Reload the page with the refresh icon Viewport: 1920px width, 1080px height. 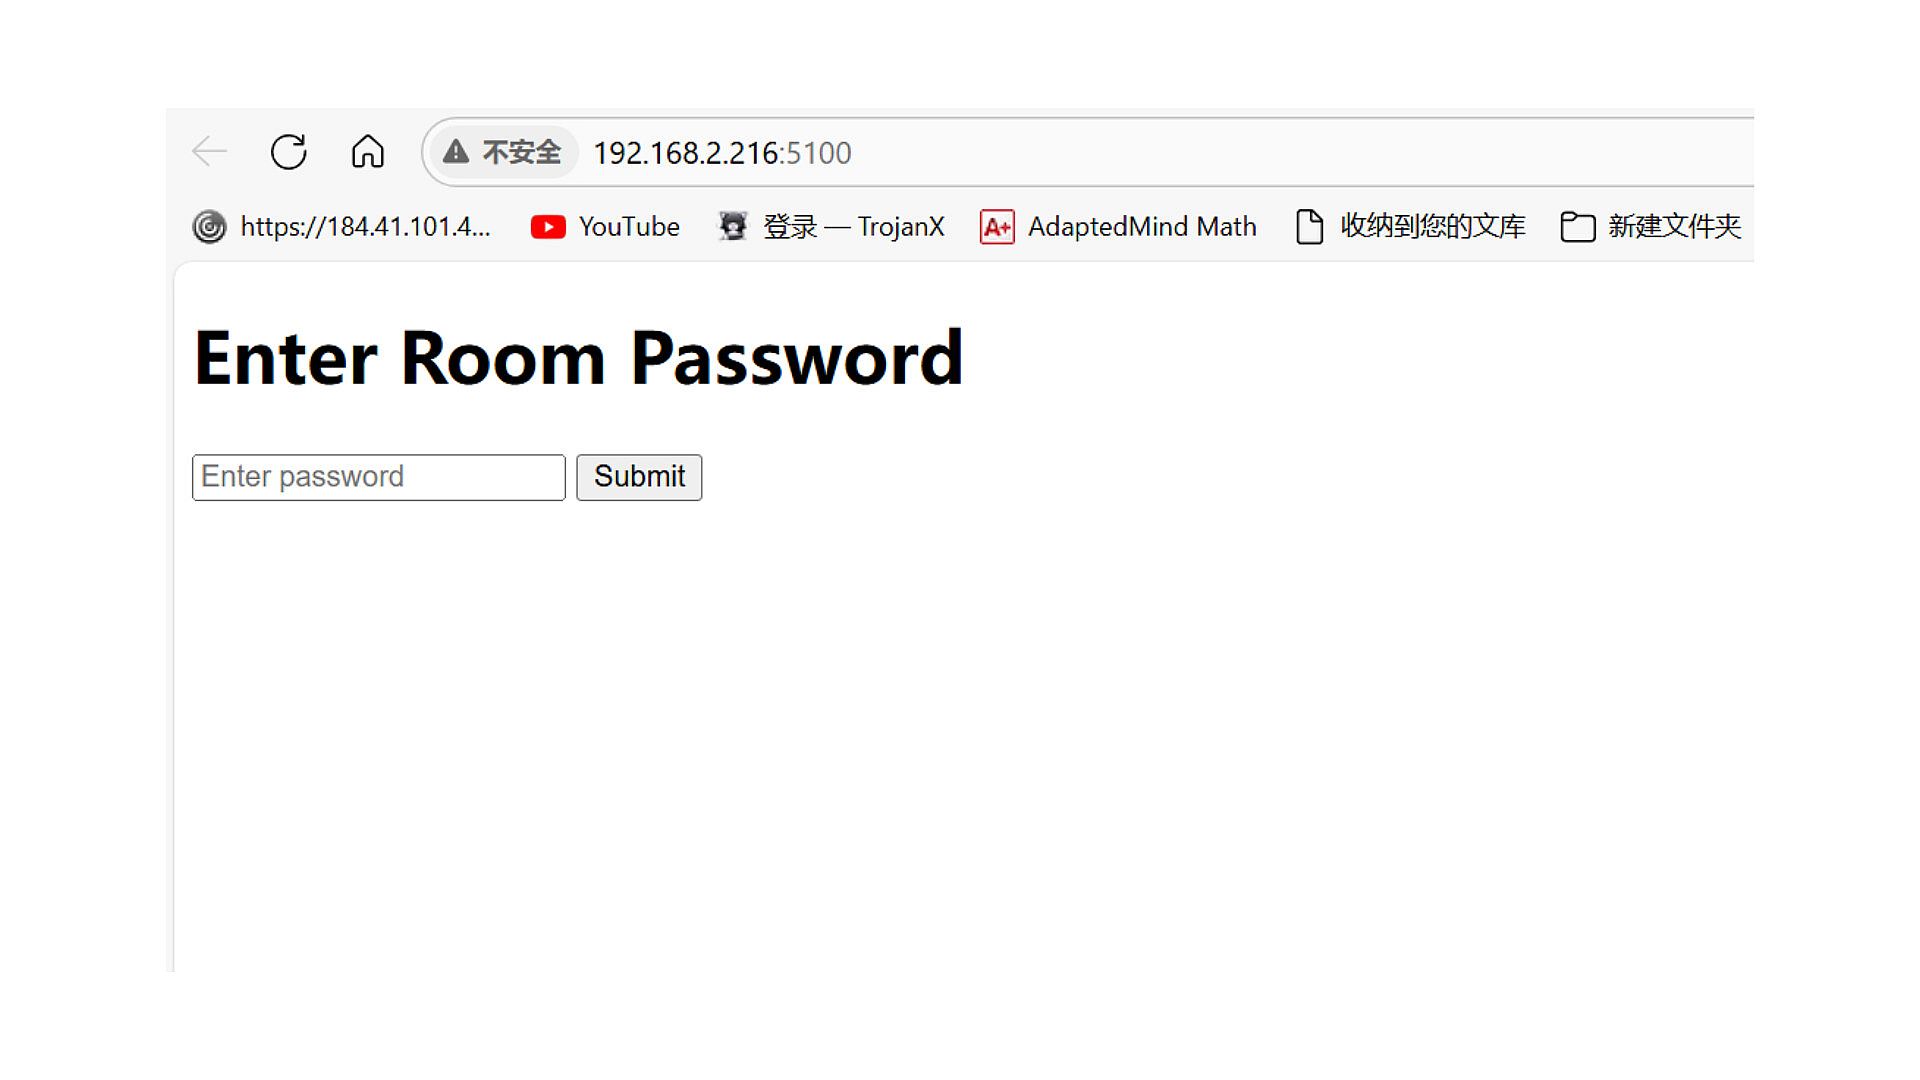[x=289, y=152]
